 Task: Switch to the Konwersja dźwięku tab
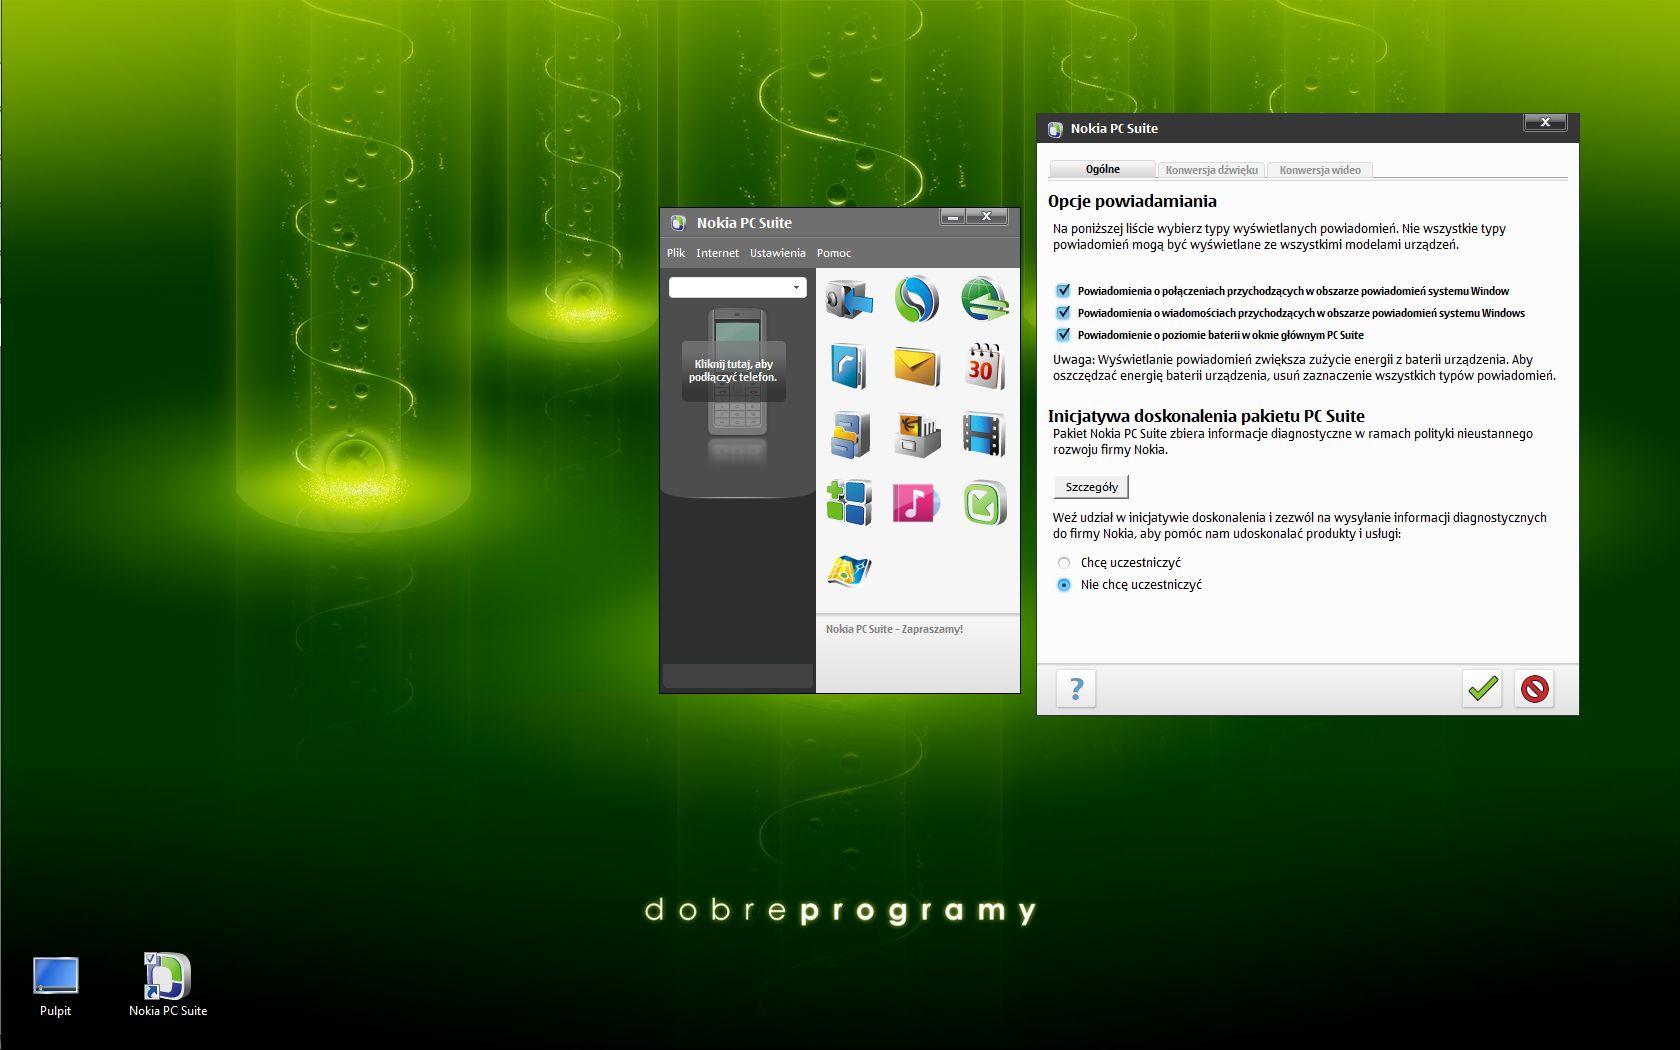point(1211,170)
